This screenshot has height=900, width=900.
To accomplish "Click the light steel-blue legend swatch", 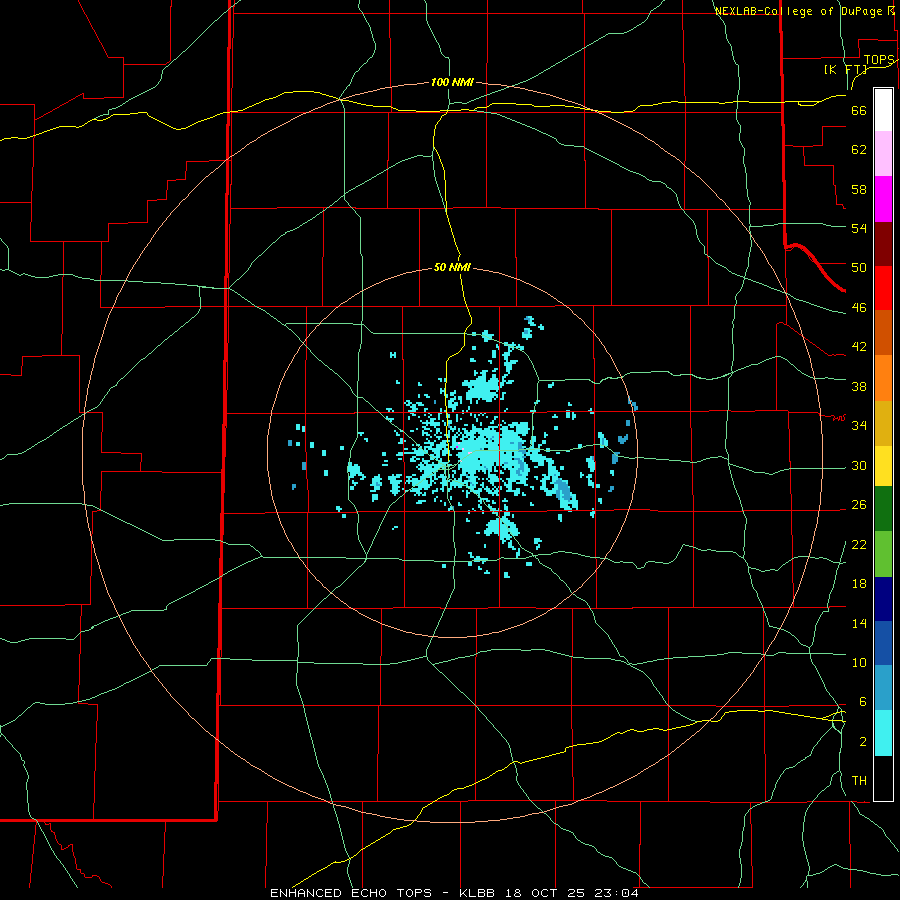I will [883, 687].
